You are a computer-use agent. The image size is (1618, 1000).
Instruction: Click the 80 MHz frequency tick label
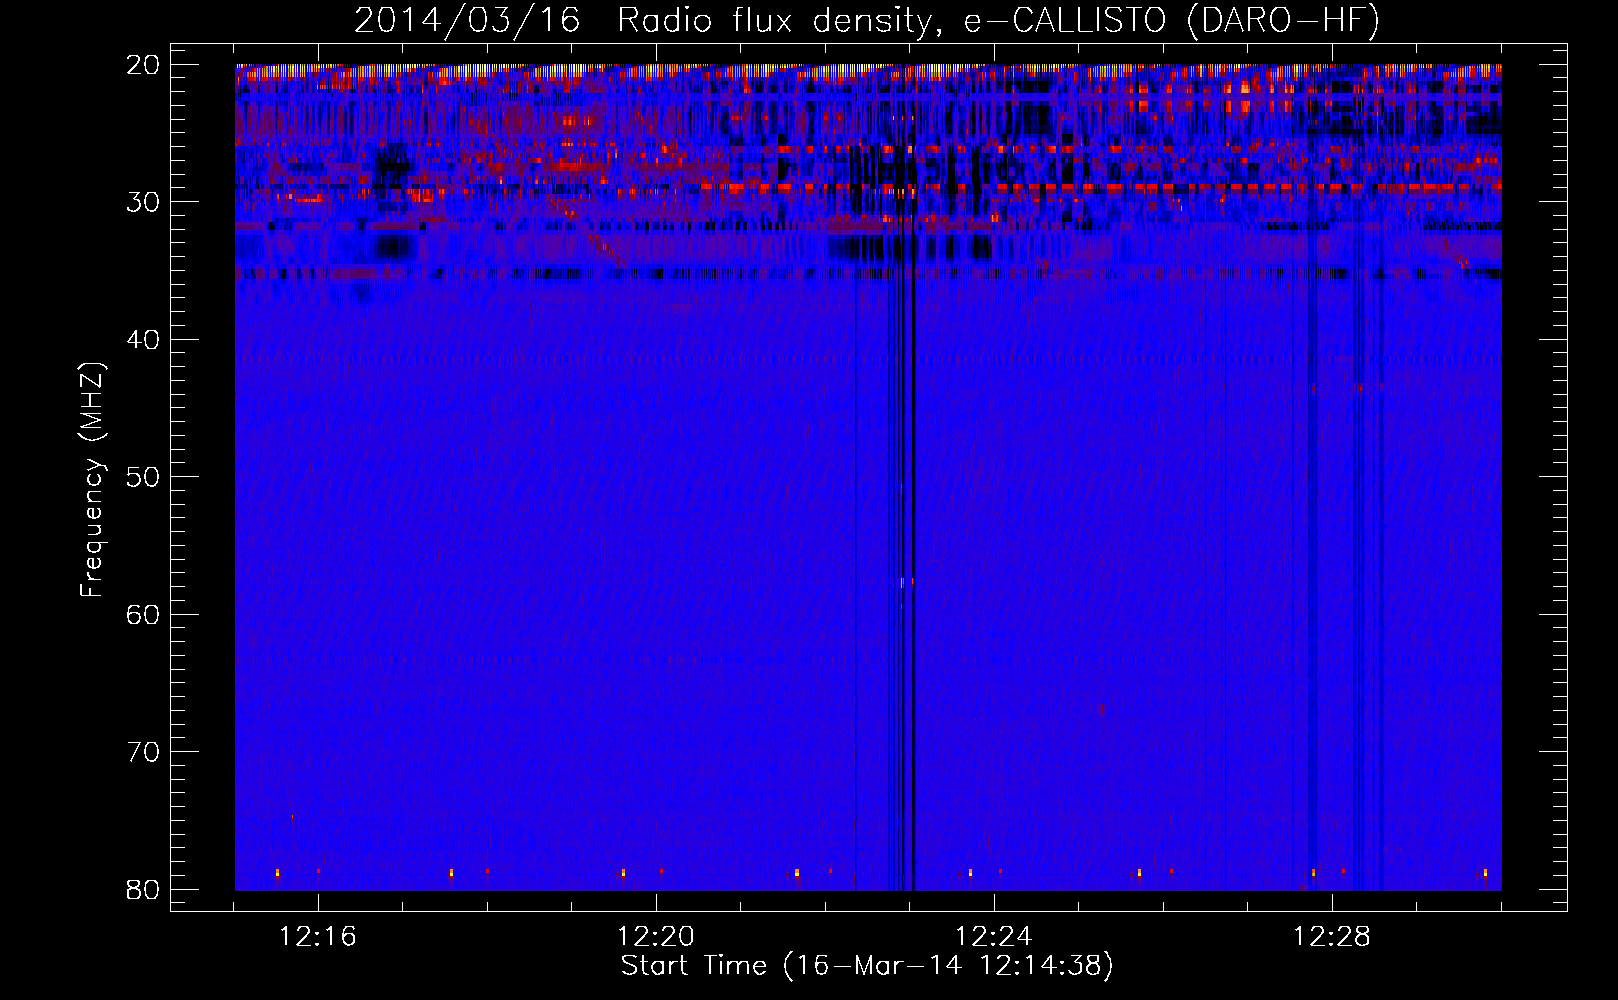click(x=144, y=890)
